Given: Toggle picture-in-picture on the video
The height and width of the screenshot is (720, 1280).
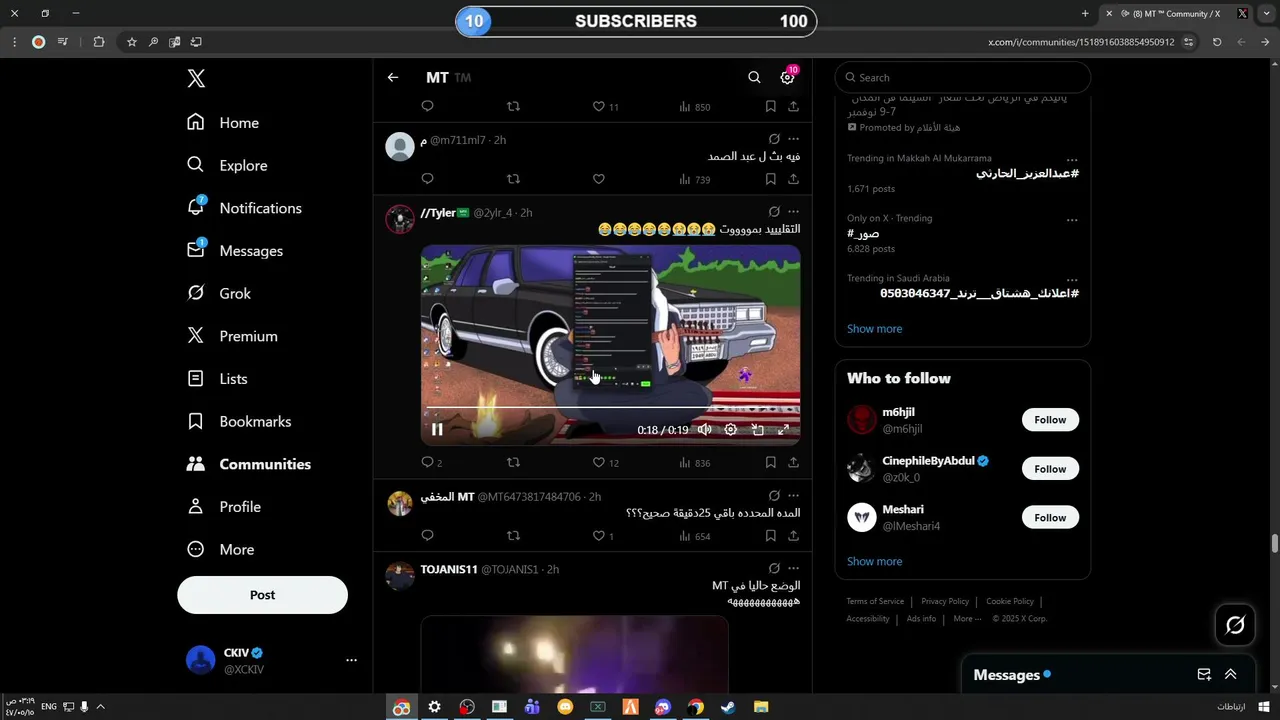Looking at the screenshot, I should [x=757, y=429].
